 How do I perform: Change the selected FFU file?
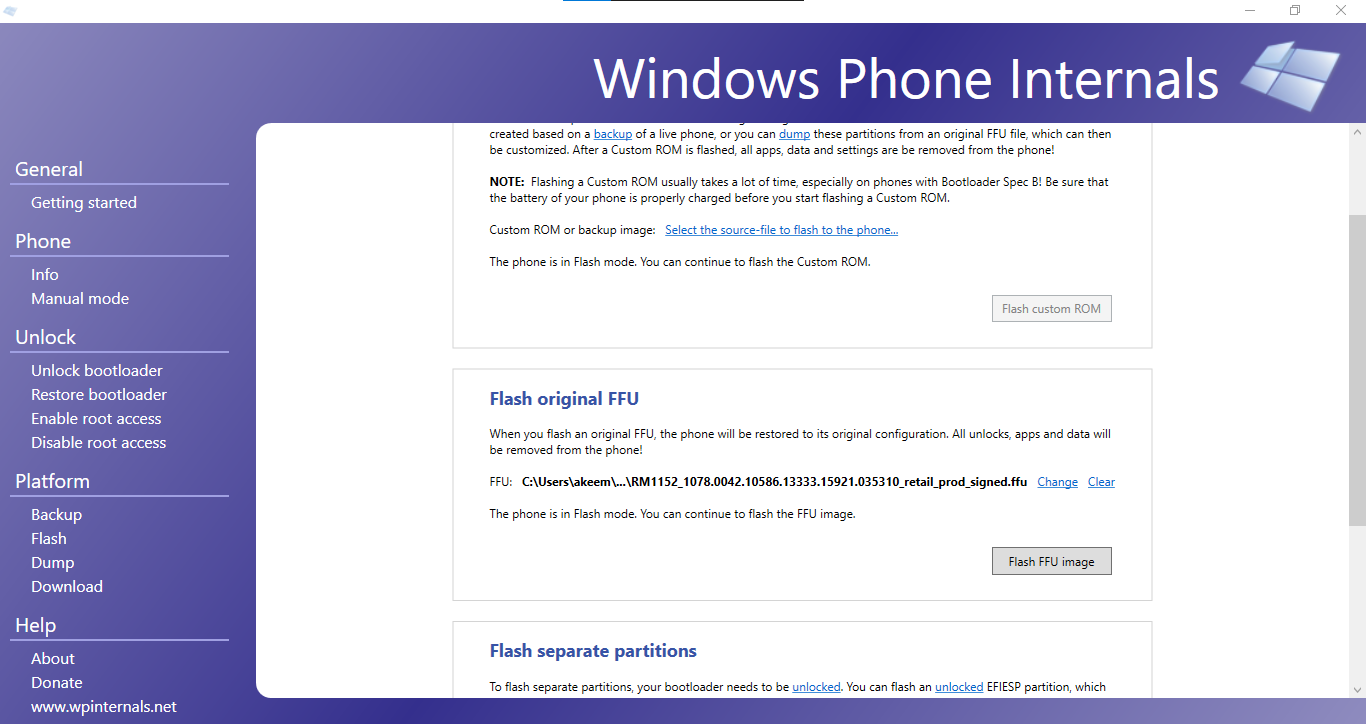point(1057,481)
